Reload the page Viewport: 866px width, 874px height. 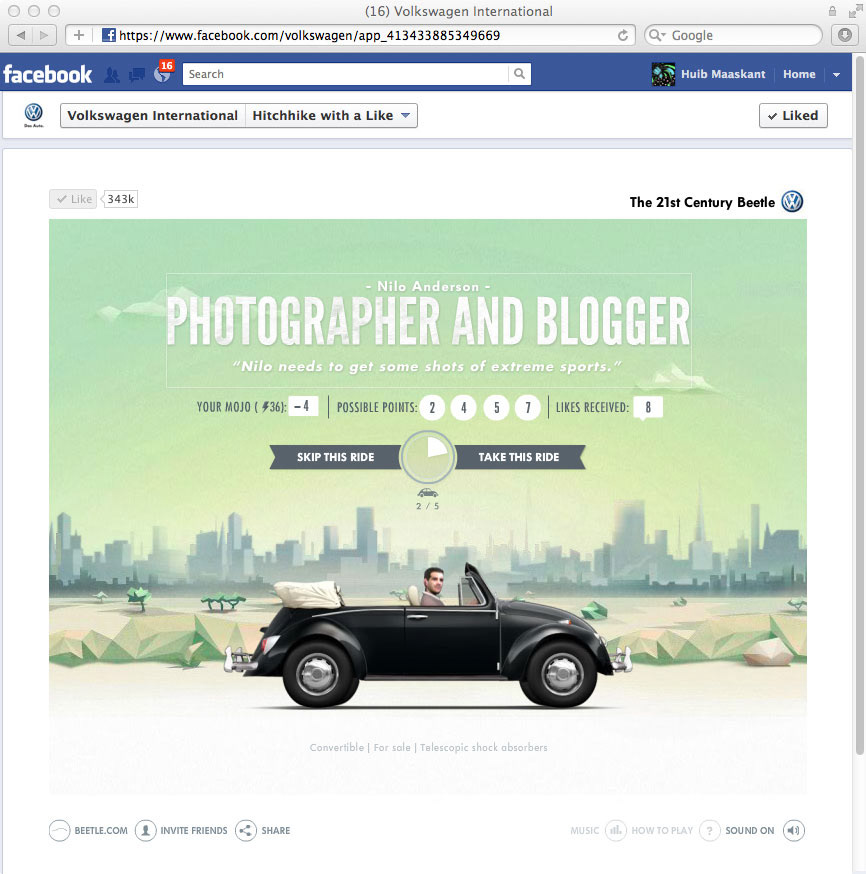(622, 35)
